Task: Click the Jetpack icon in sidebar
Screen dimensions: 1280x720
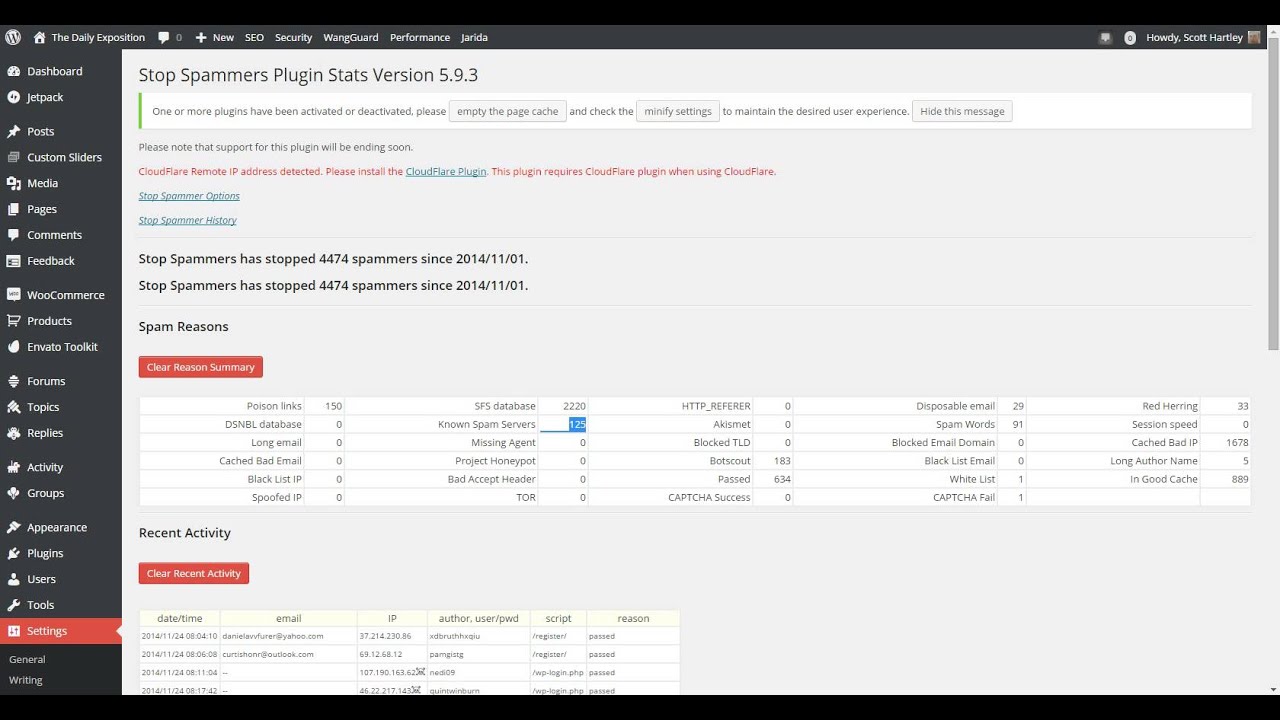Action: [13, 97]
